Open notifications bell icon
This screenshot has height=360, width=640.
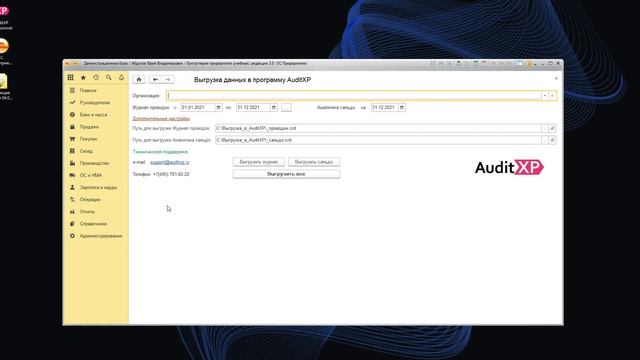point(121,78)
